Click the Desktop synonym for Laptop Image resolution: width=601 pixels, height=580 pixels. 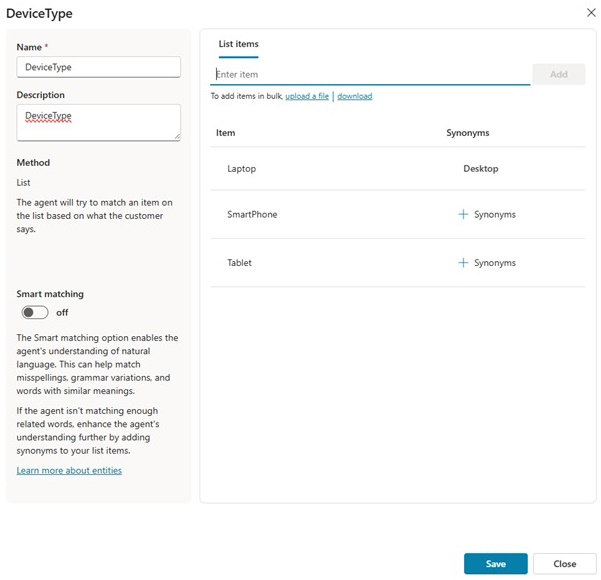(481, 169)
